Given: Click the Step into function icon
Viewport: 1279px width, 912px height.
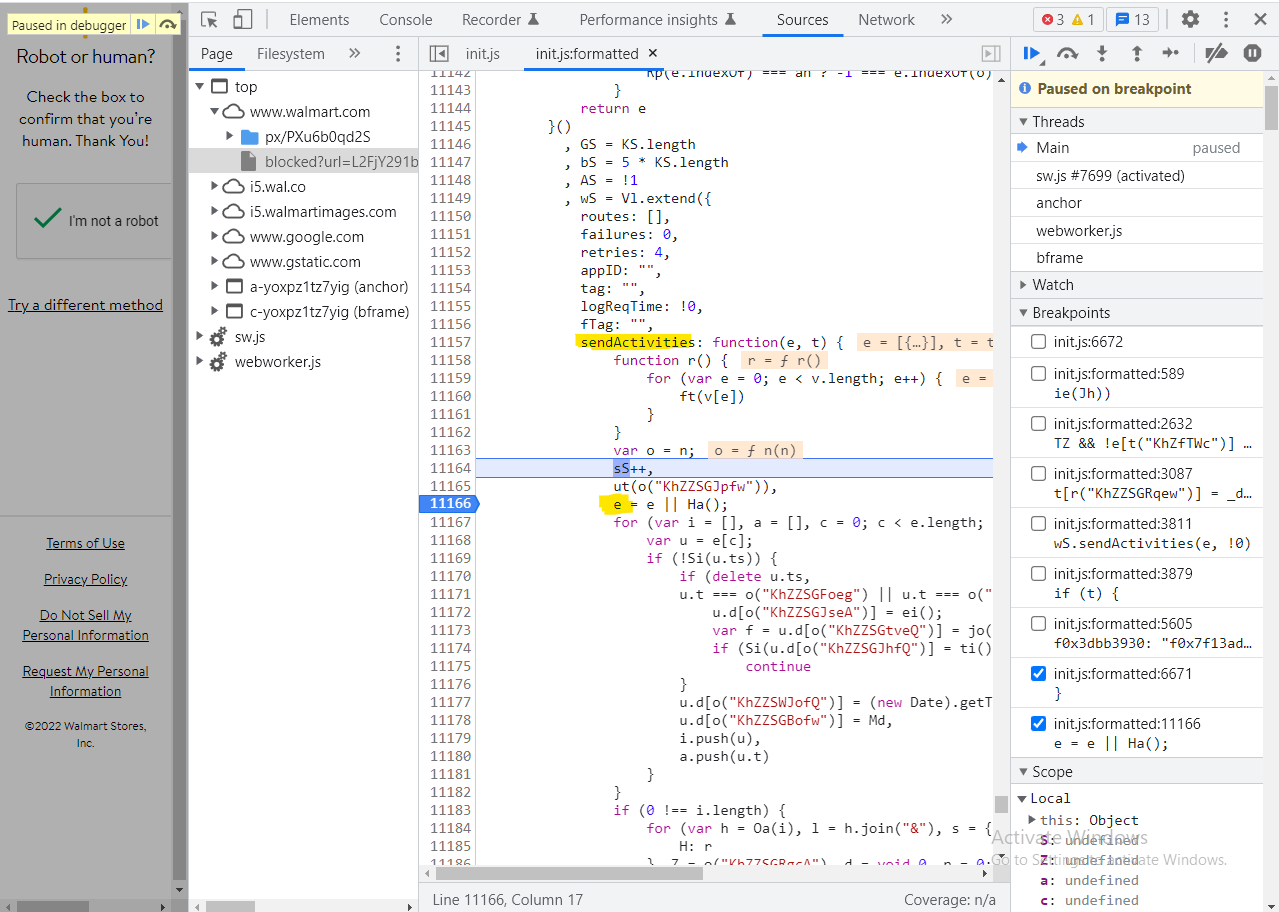Looking at the screenshot, I should pos(1102,54).
